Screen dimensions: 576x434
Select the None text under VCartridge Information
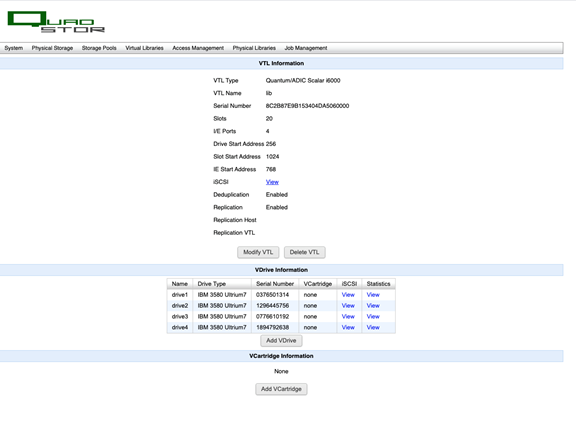[281, 372]
